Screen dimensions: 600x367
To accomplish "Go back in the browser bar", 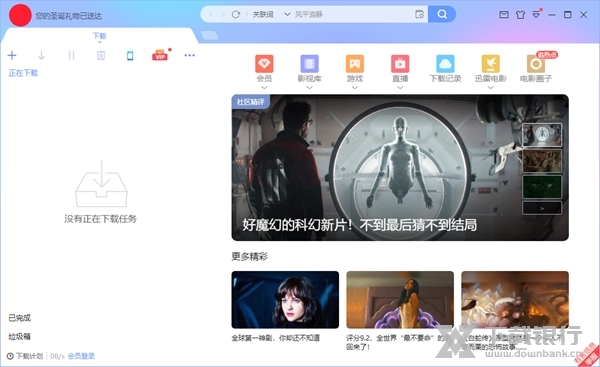I will [x=211, y=14].
